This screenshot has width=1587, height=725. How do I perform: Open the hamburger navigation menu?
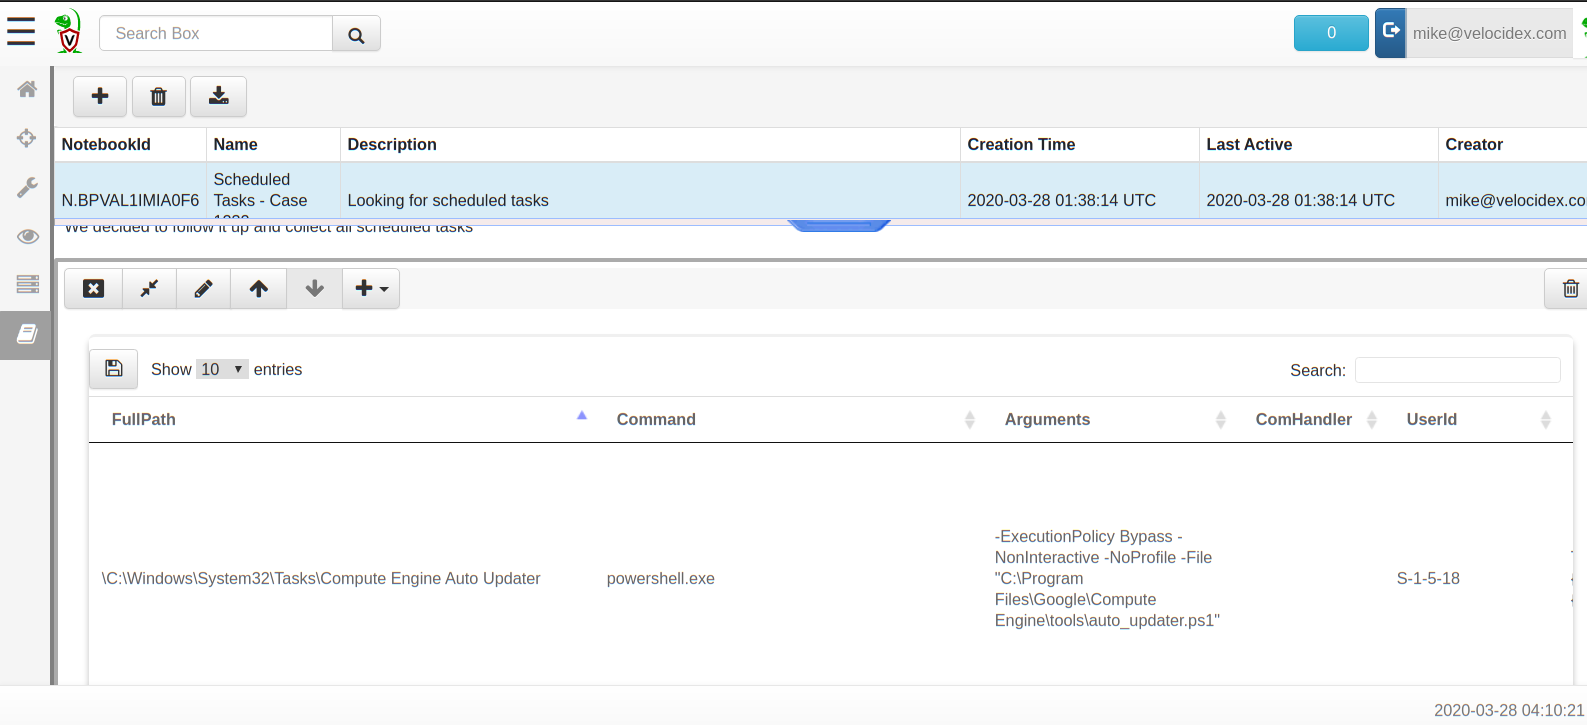tap(21, 32)
